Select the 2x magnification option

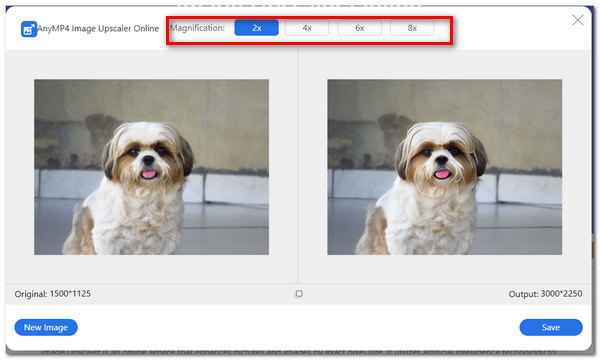coord(256,28)
